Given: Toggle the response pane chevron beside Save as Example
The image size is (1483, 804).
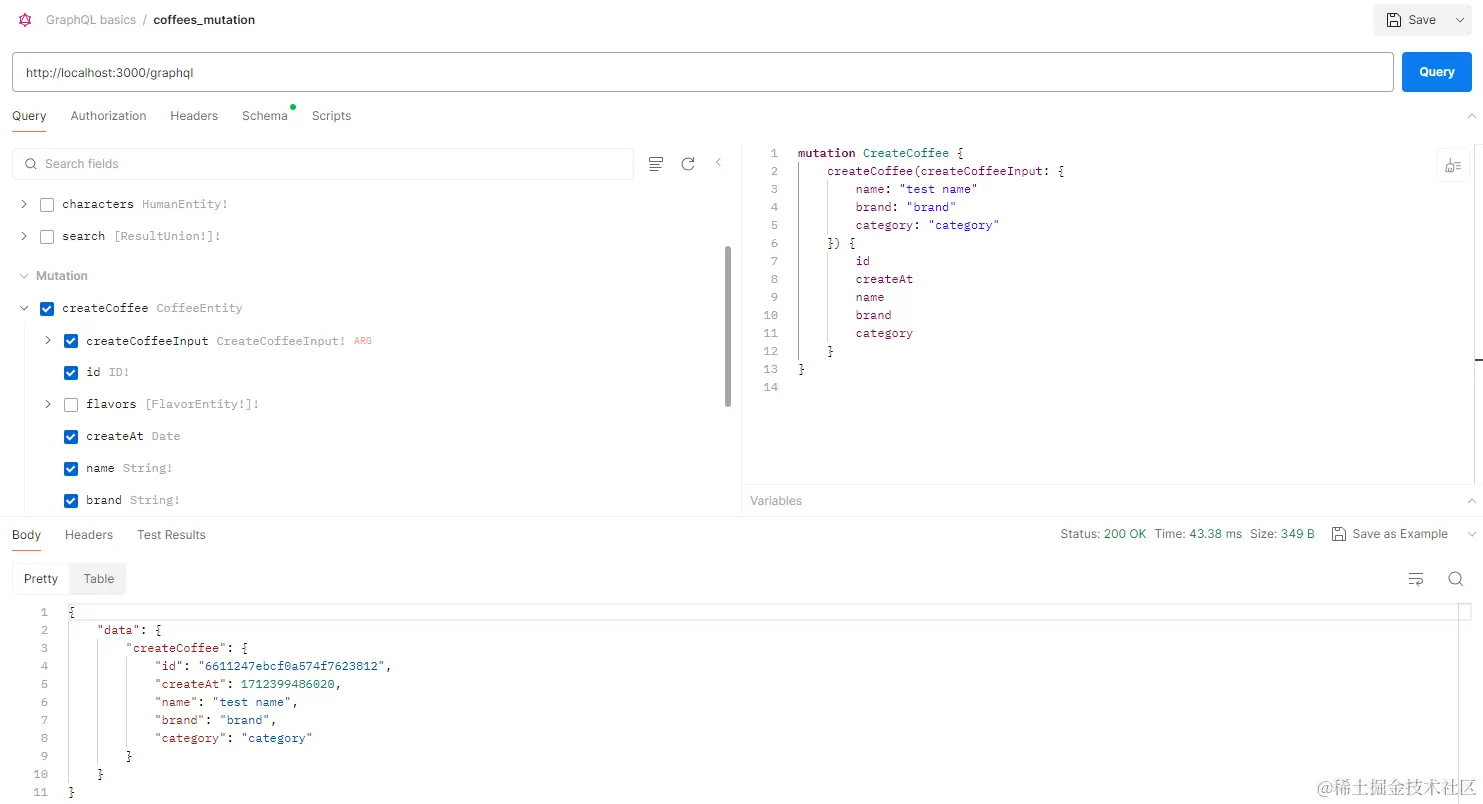Looking at the screenshot, I should pyautogui.click(x=1471, y=535).
